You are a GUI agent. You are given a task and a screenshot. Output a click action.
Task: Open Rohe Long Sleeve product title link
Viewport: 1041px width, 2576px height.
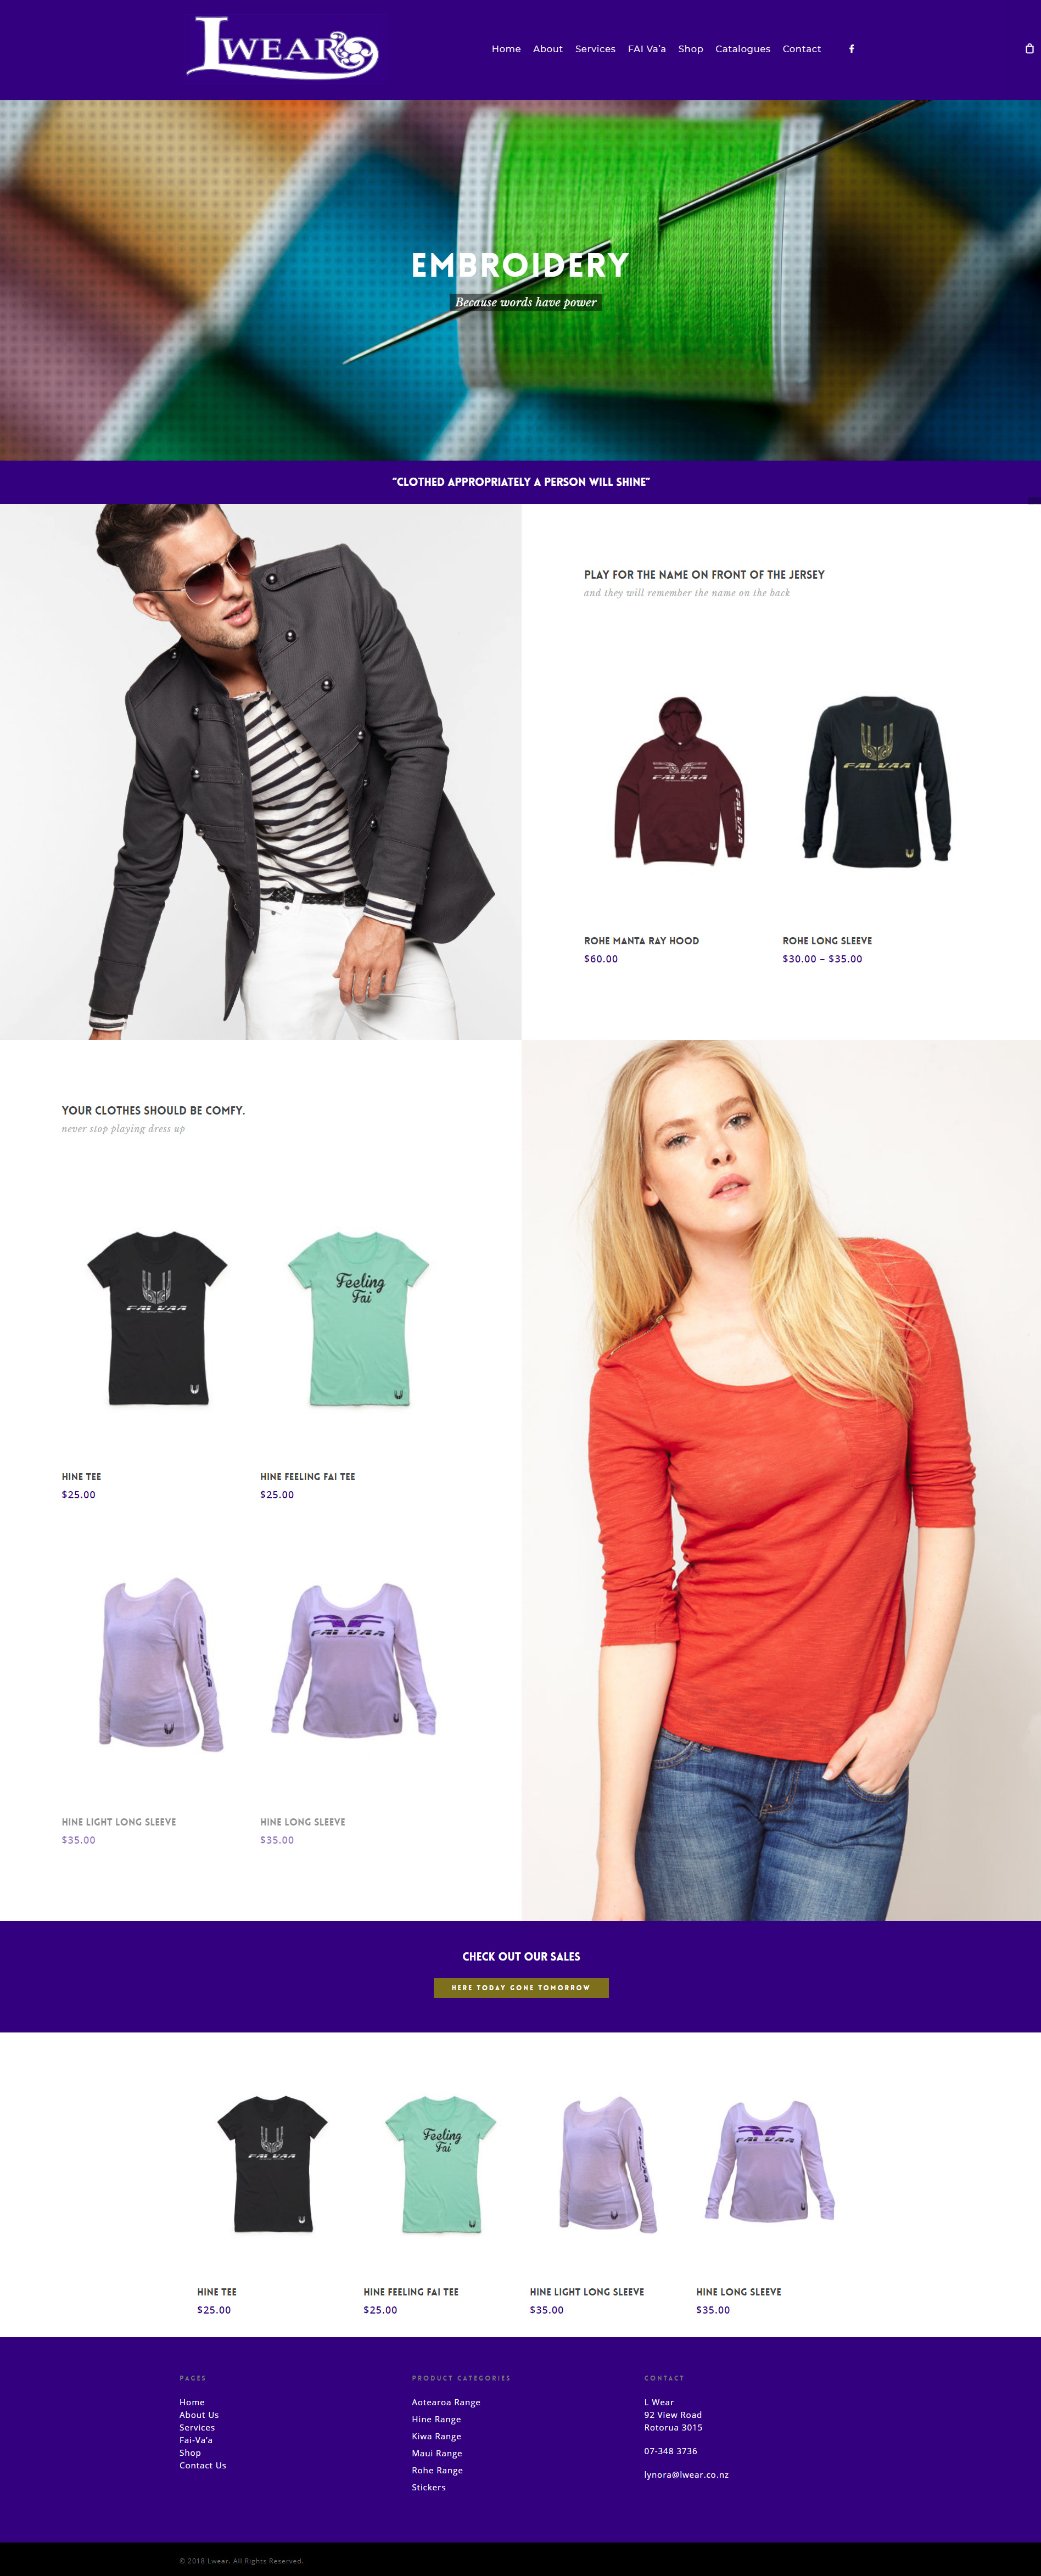pyautogui.click(x=827, y=941)
